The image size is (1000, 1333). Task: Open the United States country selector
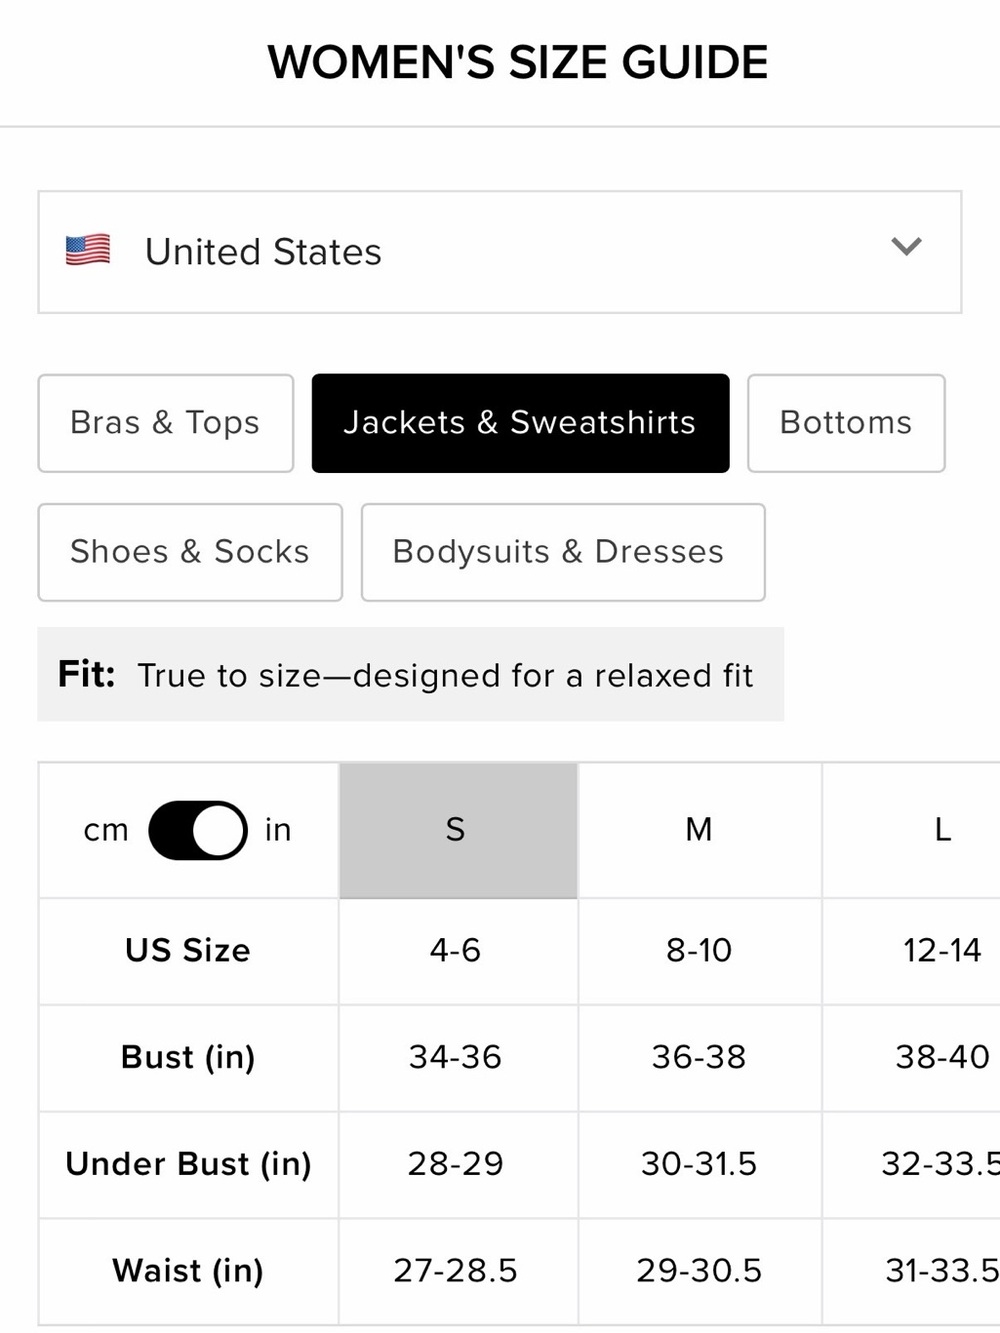500,252
